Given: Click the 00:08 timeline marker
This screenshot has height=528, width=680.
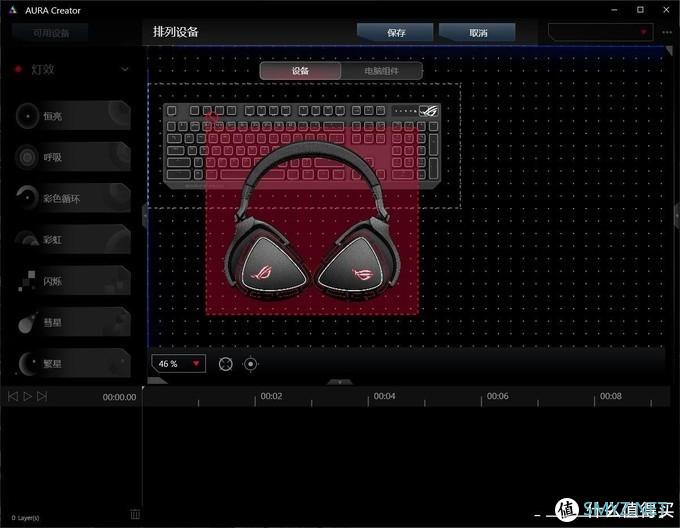Looking at the screenshot, I should coord(611,396).
